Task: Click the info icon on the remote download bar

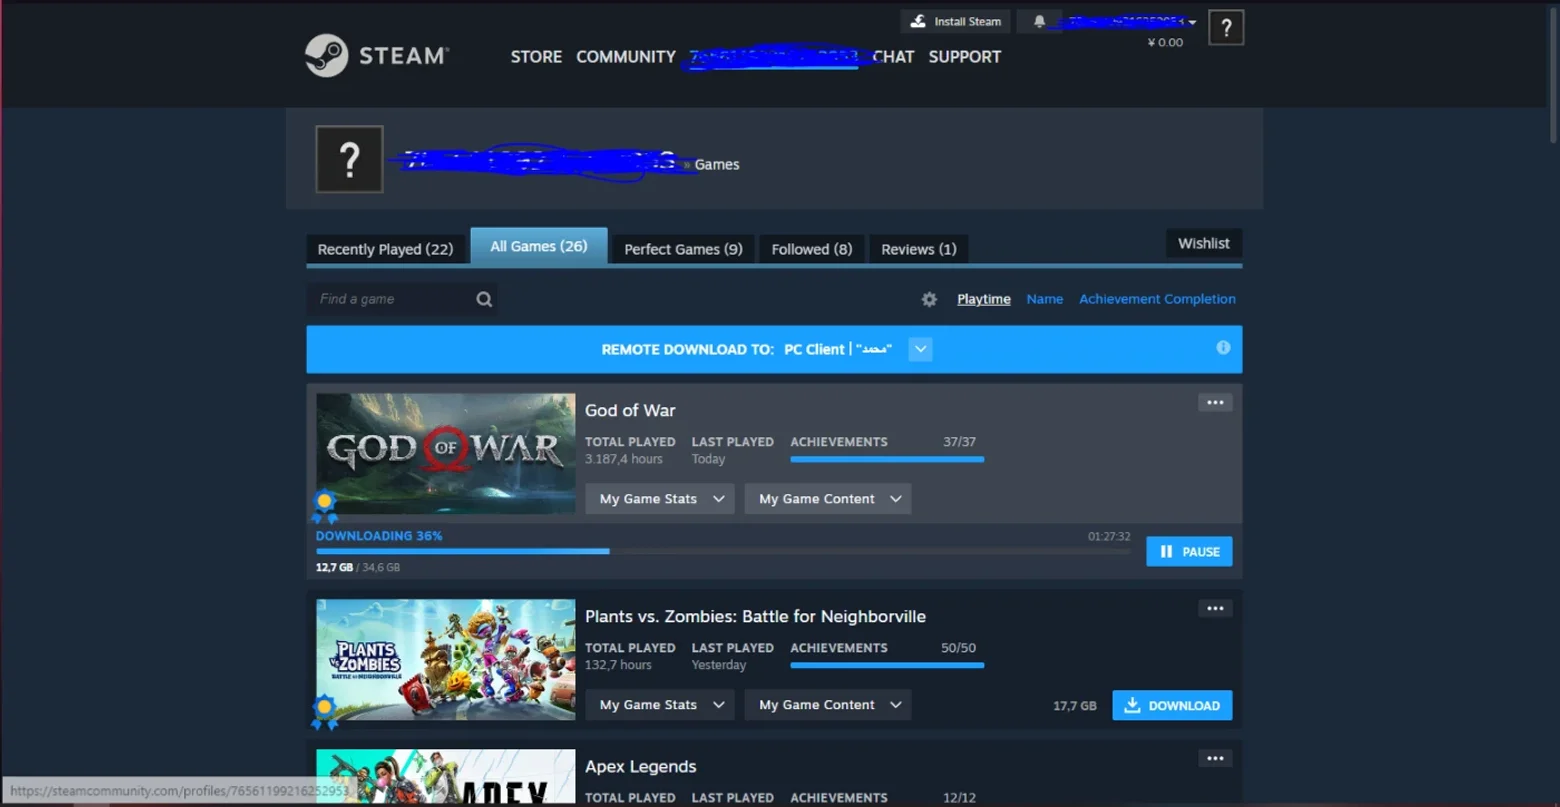Action: point(1223,347)
